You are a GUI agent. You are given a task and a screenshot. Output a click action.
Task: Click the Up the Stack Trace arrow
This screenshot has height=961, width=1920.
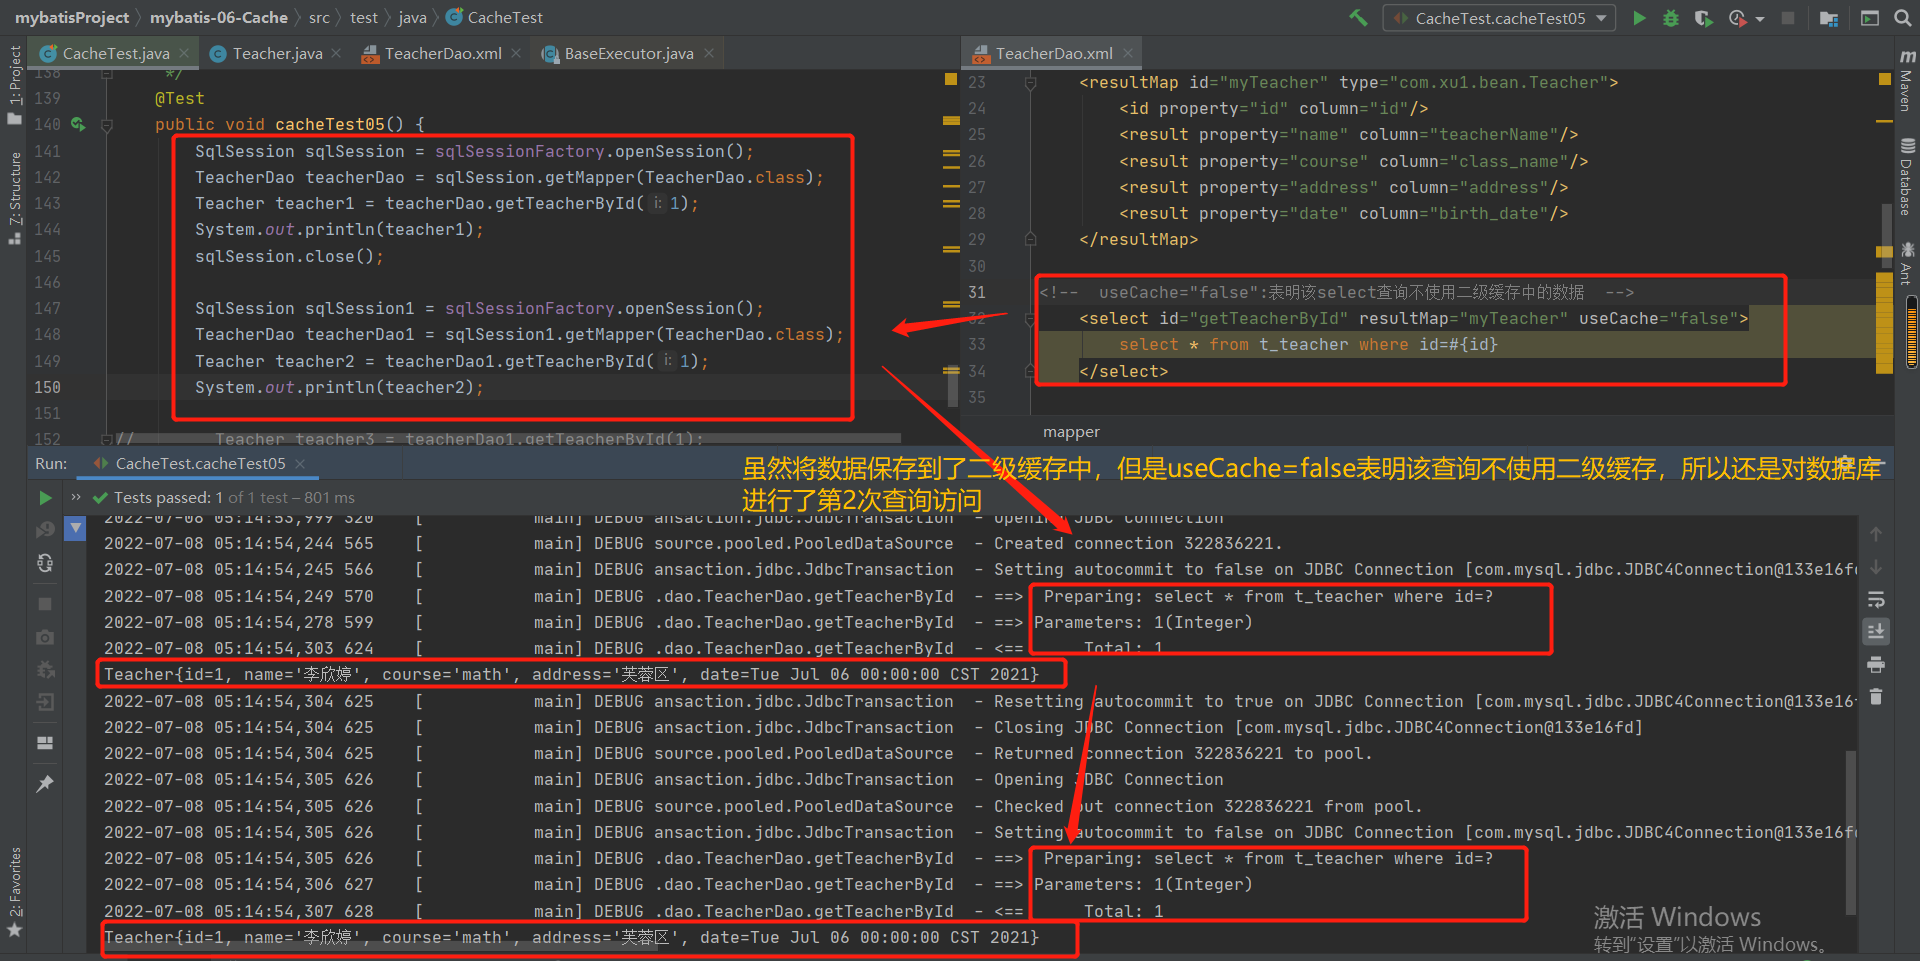click(1876, 534)
